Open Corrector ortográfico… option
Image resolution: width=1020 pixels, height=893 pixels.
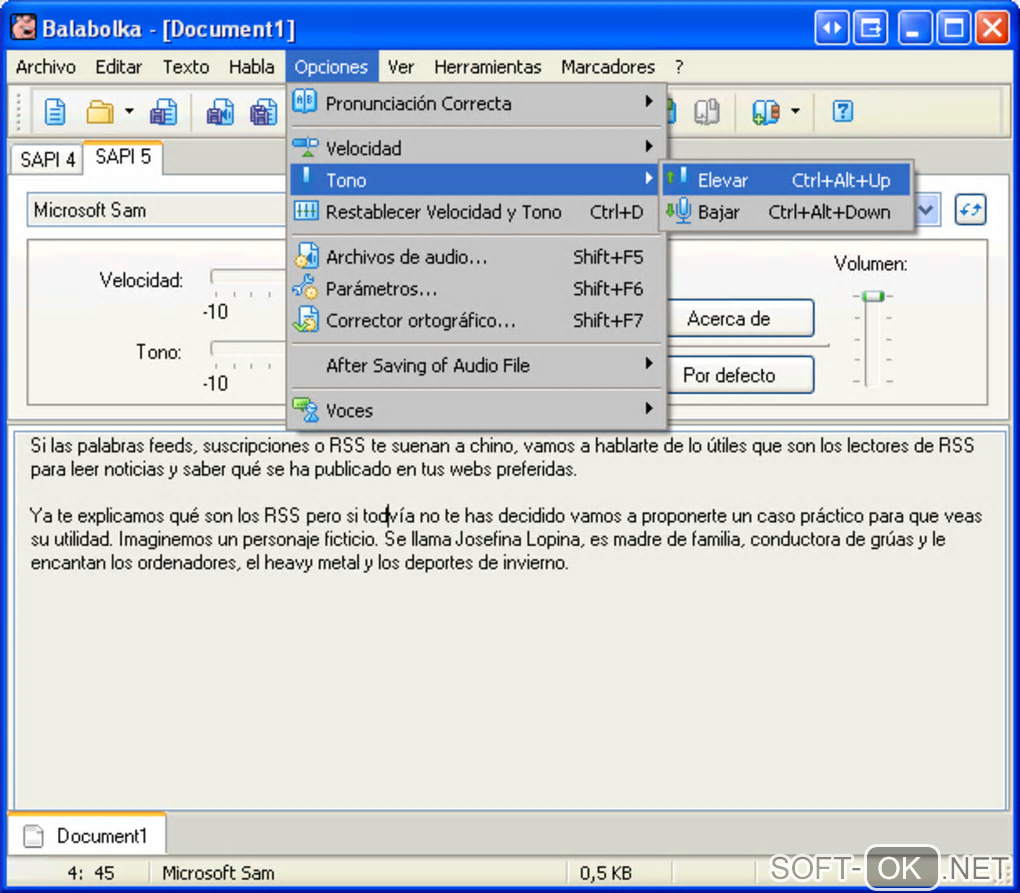(474, 320)
